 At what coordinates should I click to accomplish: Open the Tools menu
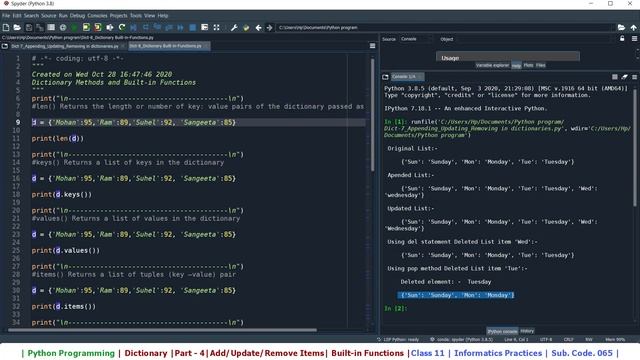(x=136, y=16)
